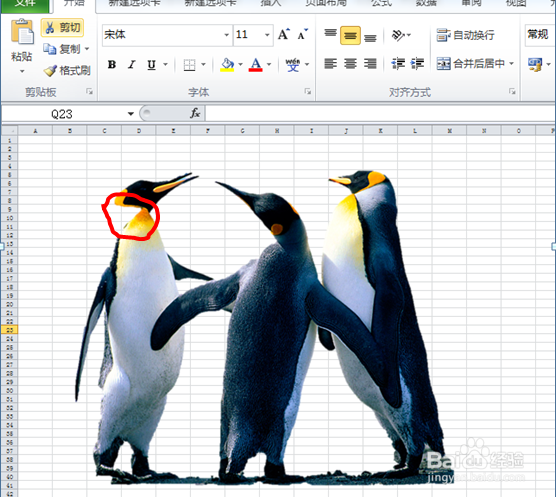The width and height of the screenshot is (556, 497).
Task: Toggle Bold formatting
Action: coord(112,65)
